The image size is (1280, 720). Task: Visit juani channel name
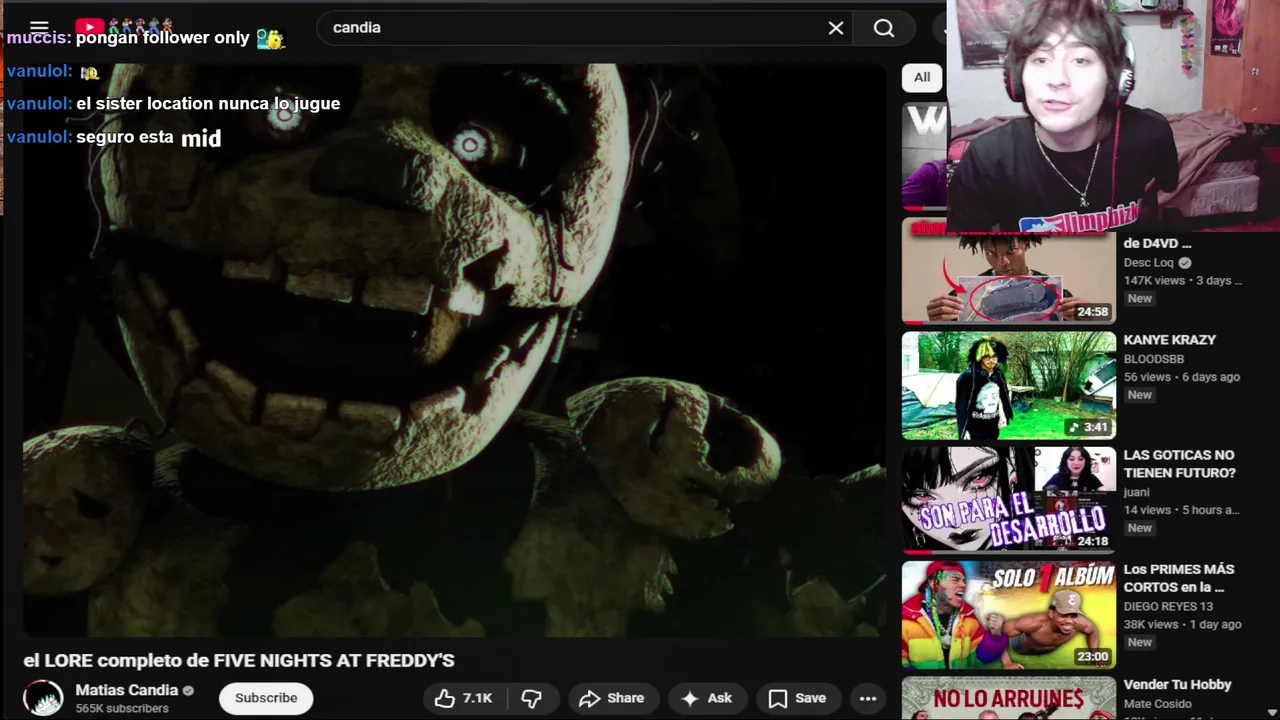pos(1137,492)
